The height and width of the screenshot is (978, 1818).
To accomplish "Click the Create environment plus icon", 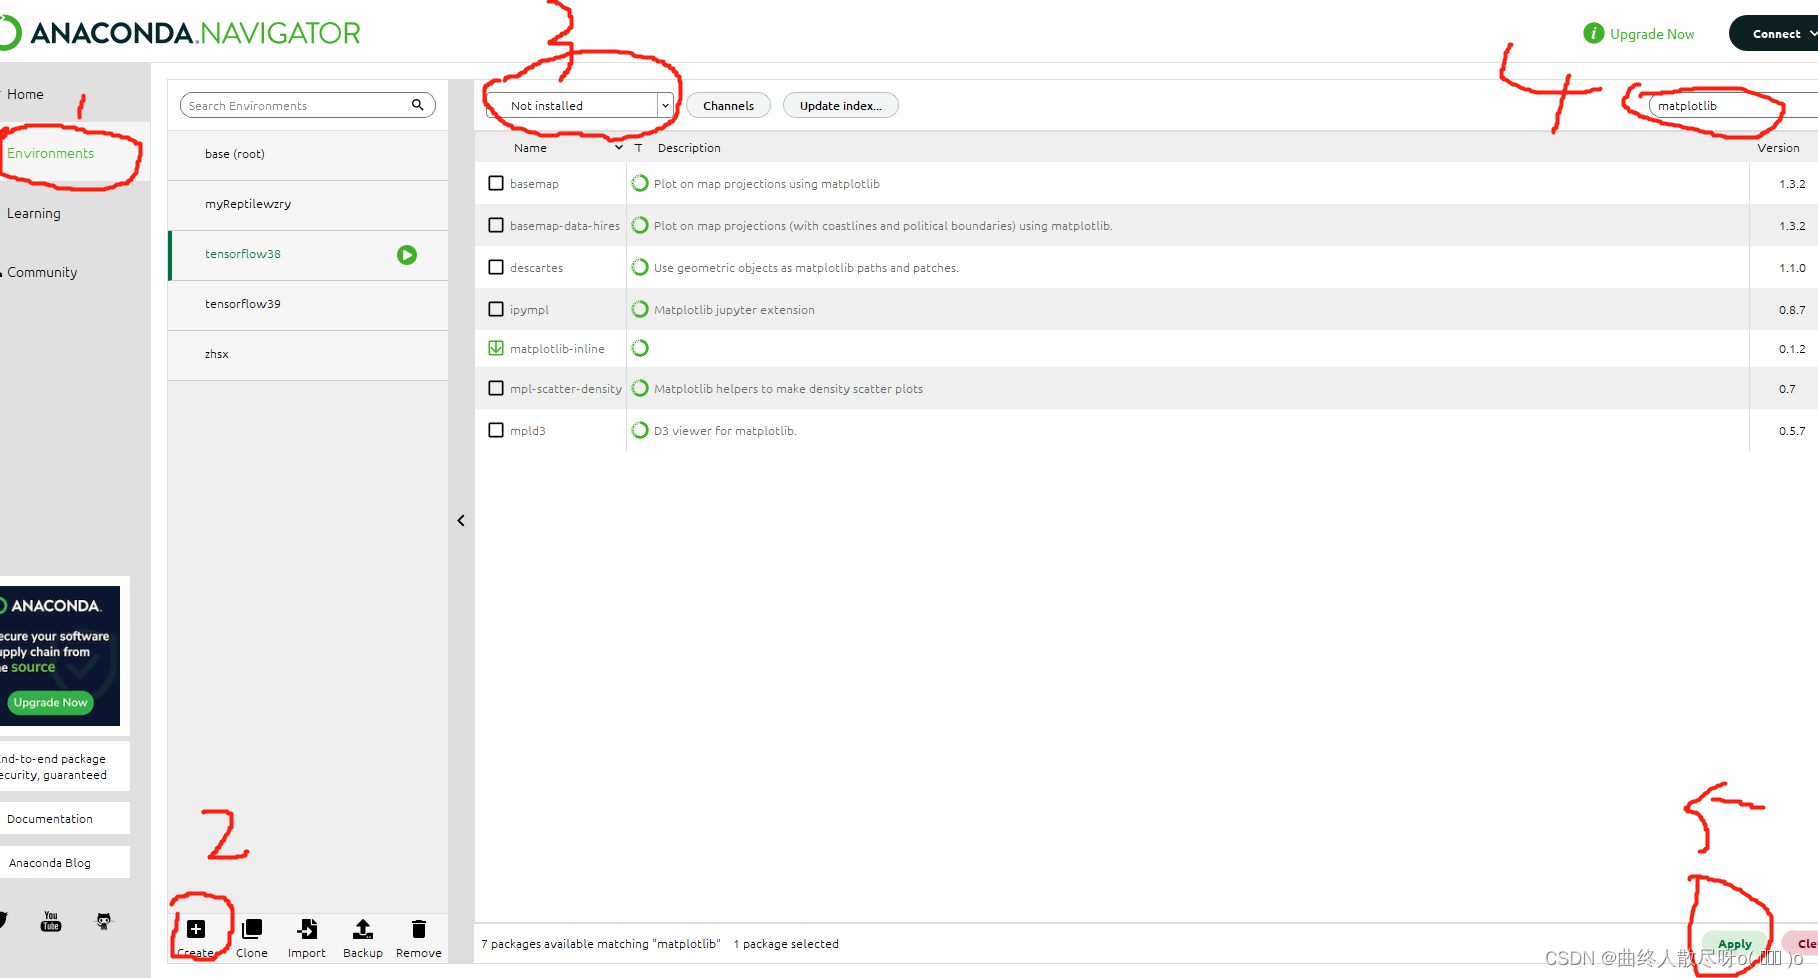I will [196, 929].
